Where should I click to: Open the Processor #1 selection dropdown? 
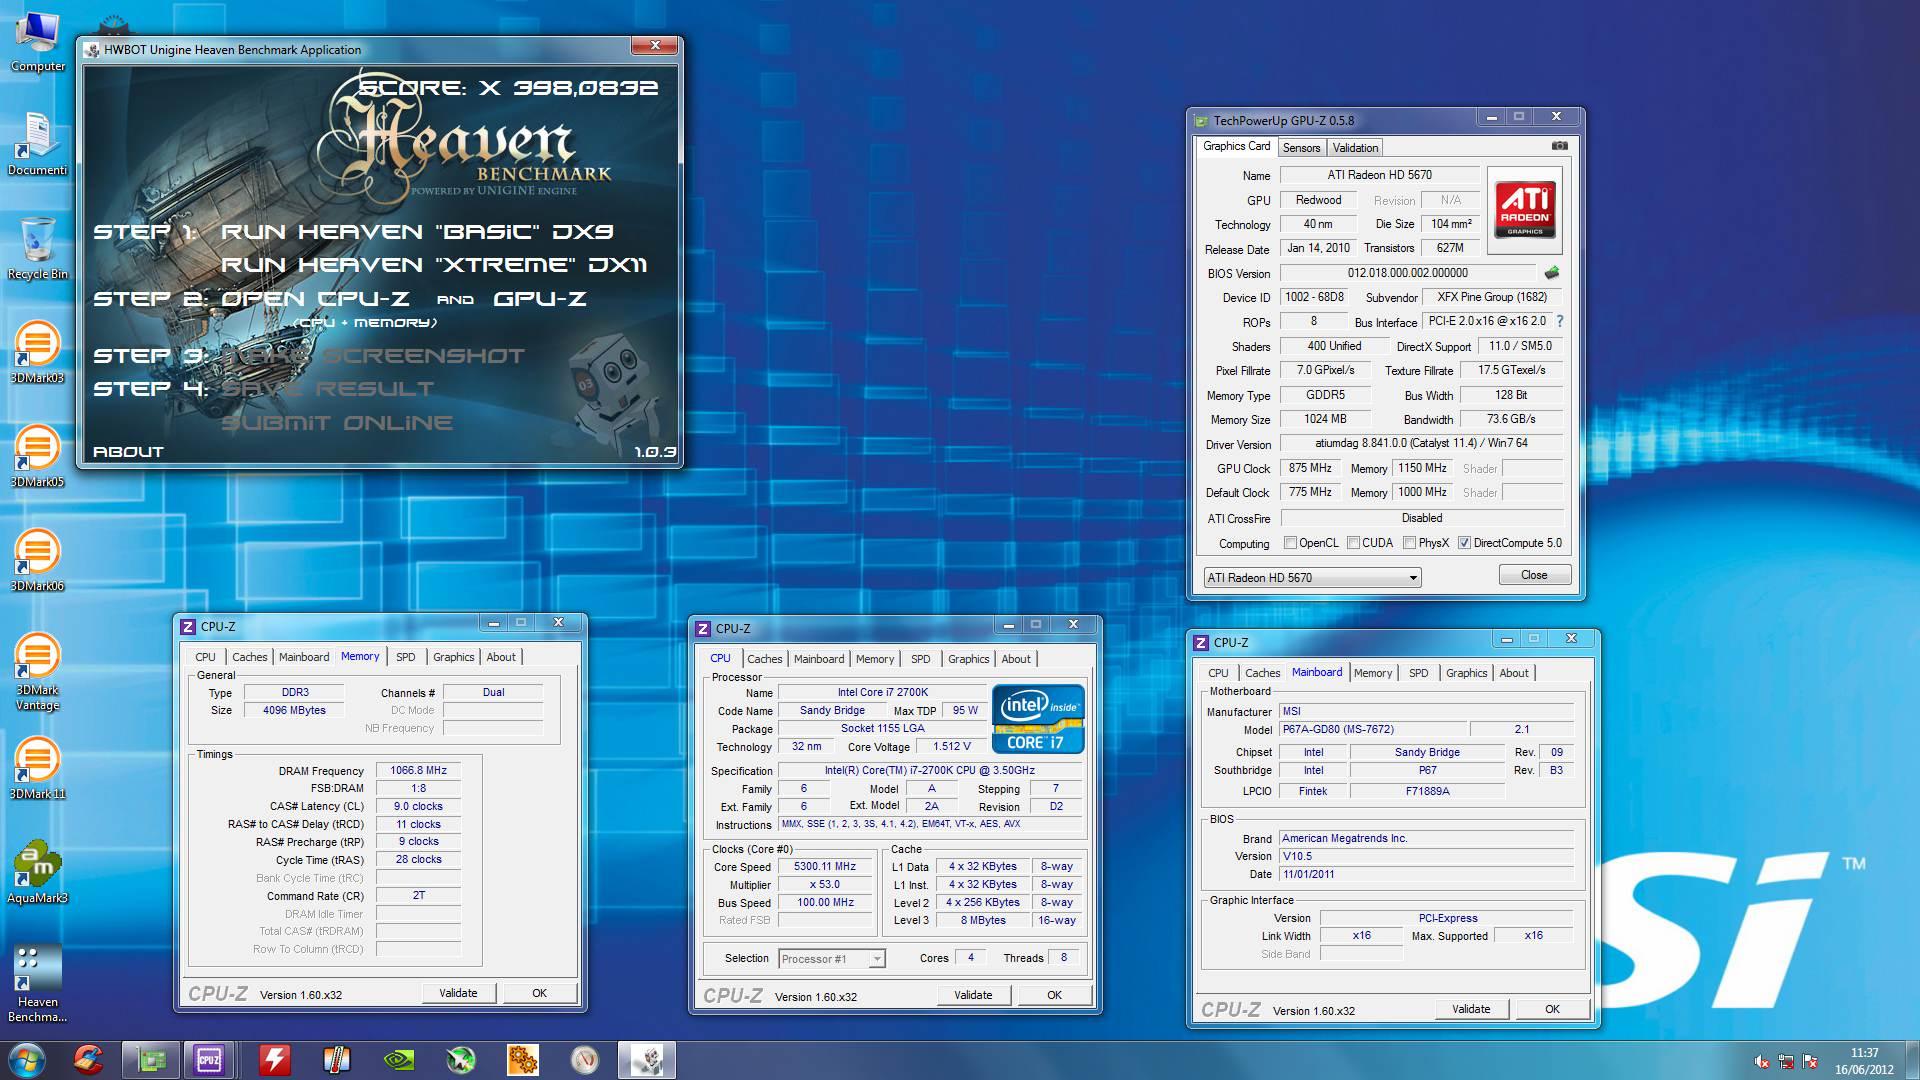pyautogui.click(x=831, y=958)
